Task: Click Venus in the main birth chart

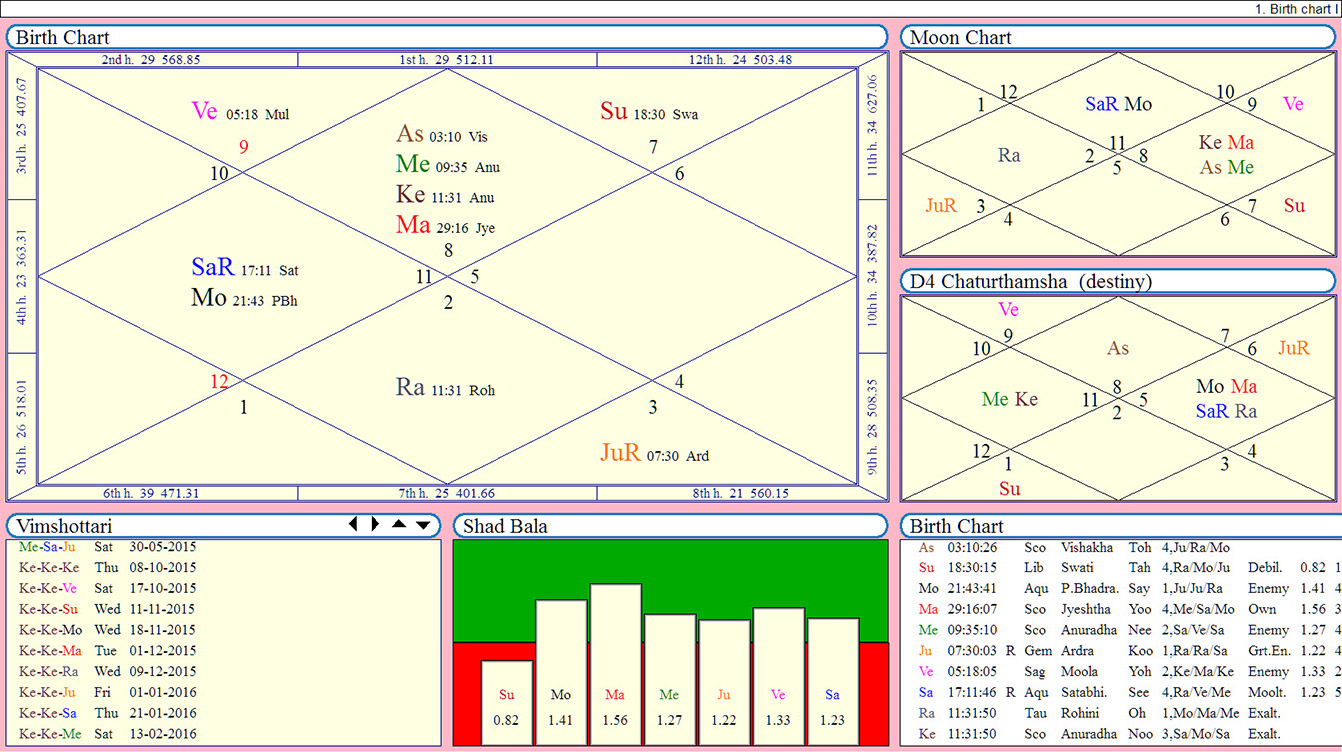Action: tap(204, 111)
